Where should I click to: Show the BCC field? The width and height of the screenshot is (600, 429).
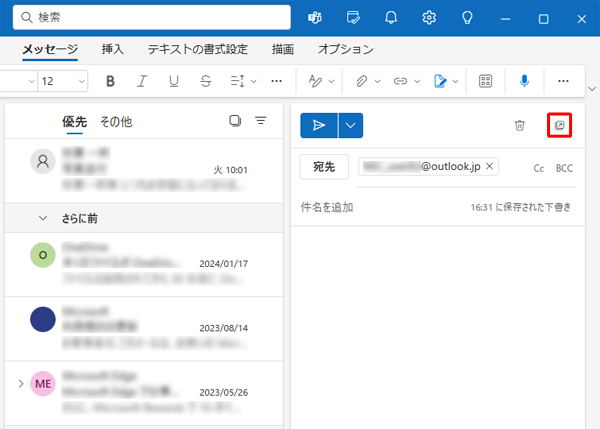tap(564, 168)
